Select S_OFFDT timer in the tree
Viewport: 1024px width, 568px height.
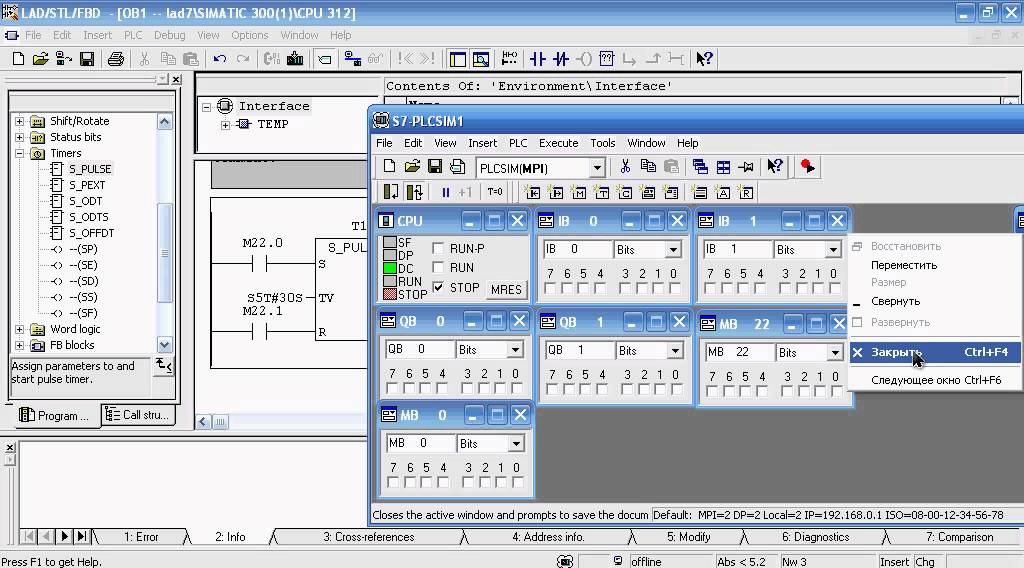91,233
